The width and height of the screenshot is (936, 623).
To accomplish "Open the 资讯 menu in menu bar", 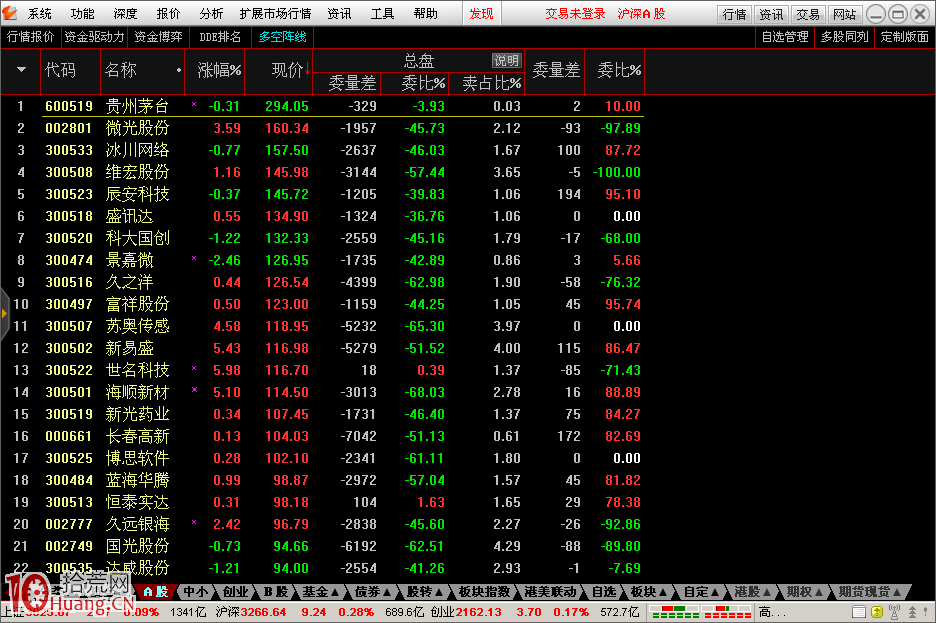I will tap(340, 13).
